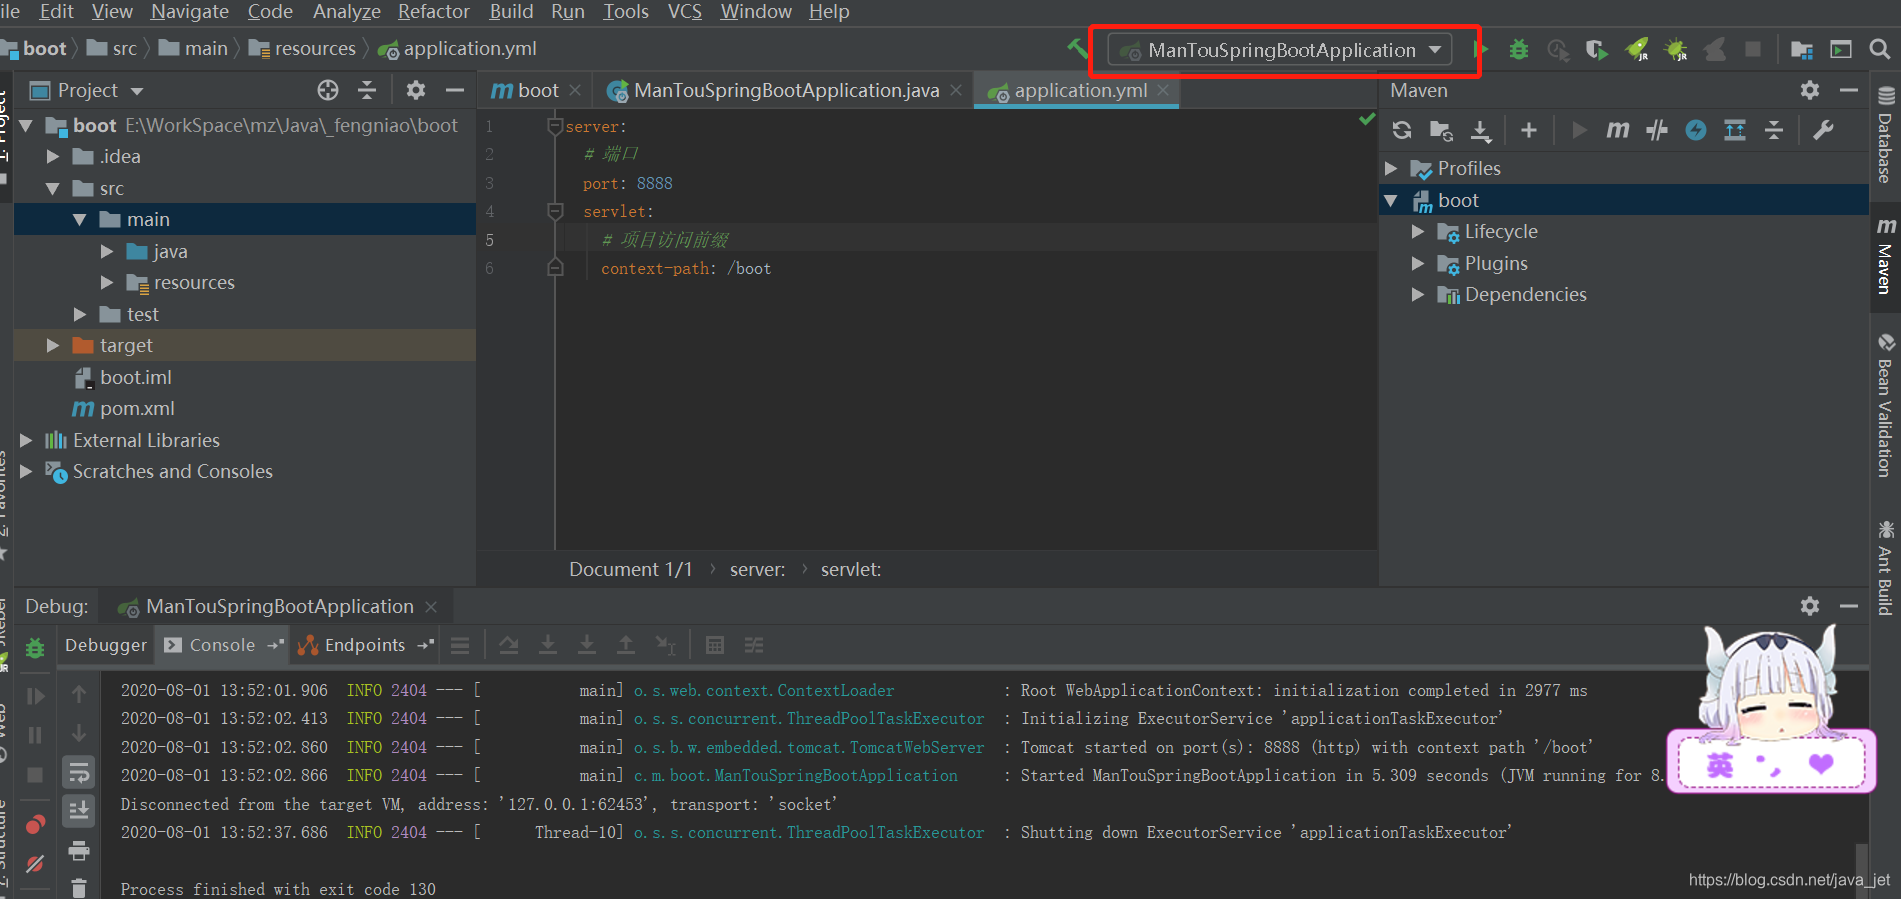The height and width of the screenshot is (899, 1901).
Task: Toggle soft-wrap in console
Action: click(x=79, y=772)
